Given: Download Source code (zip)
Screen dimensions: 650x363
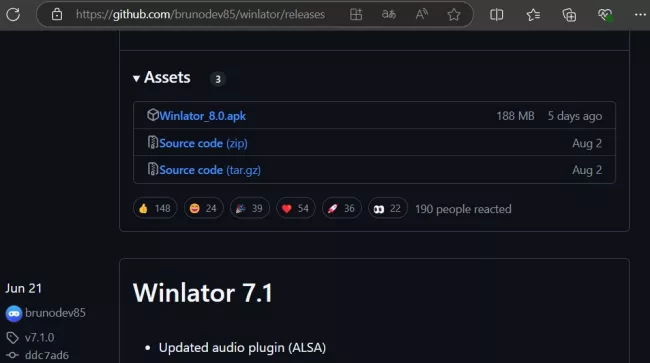Looking at the screenshot, I should 203,143.
